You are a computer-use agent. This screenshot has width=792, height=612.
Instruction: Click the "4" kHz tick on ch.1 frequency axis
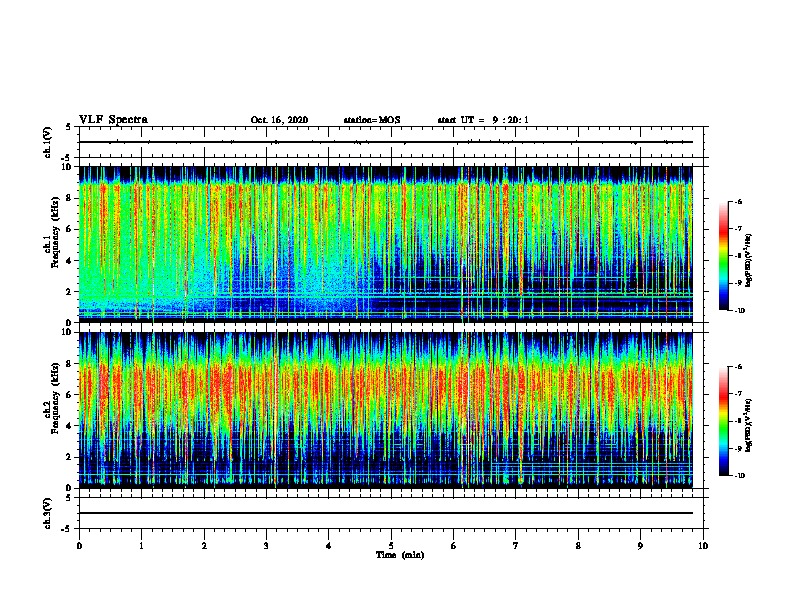tap(70, 261)
